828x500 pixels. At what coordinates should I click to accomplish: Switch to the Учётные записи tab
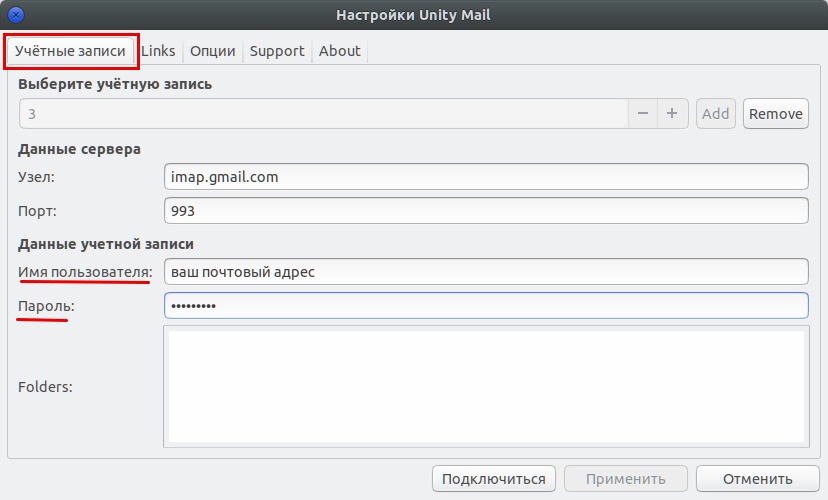pyautogui.click(x=70, y=51)
